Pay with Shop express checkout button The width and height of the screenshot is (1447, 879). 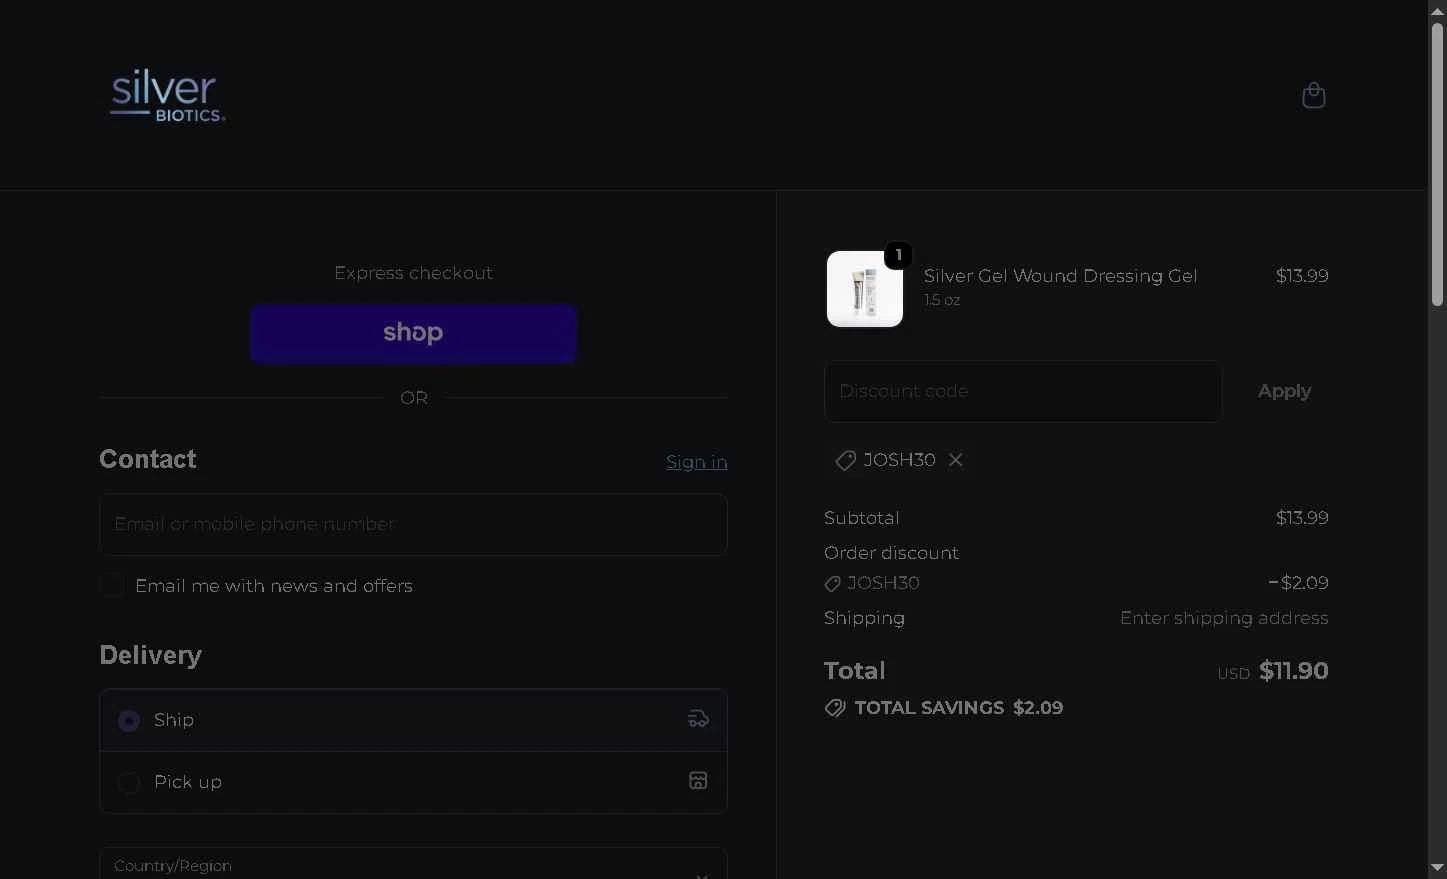(x=413, y=333)
